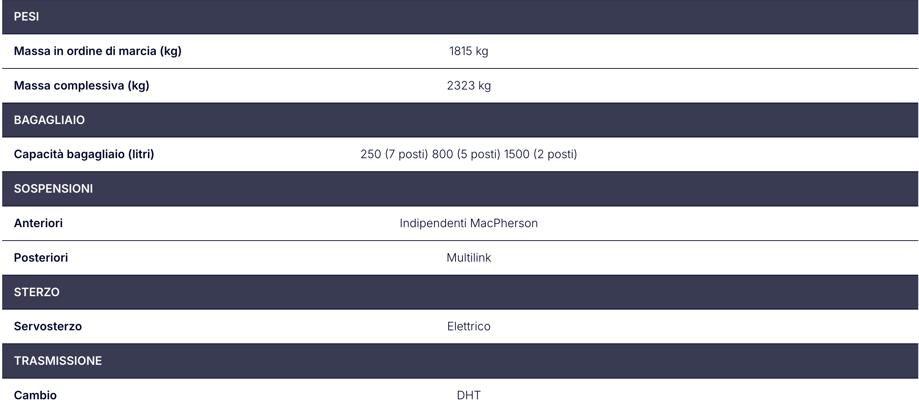Select the 2323 kg value
This screenshot has width=919, height=411.
468,86
